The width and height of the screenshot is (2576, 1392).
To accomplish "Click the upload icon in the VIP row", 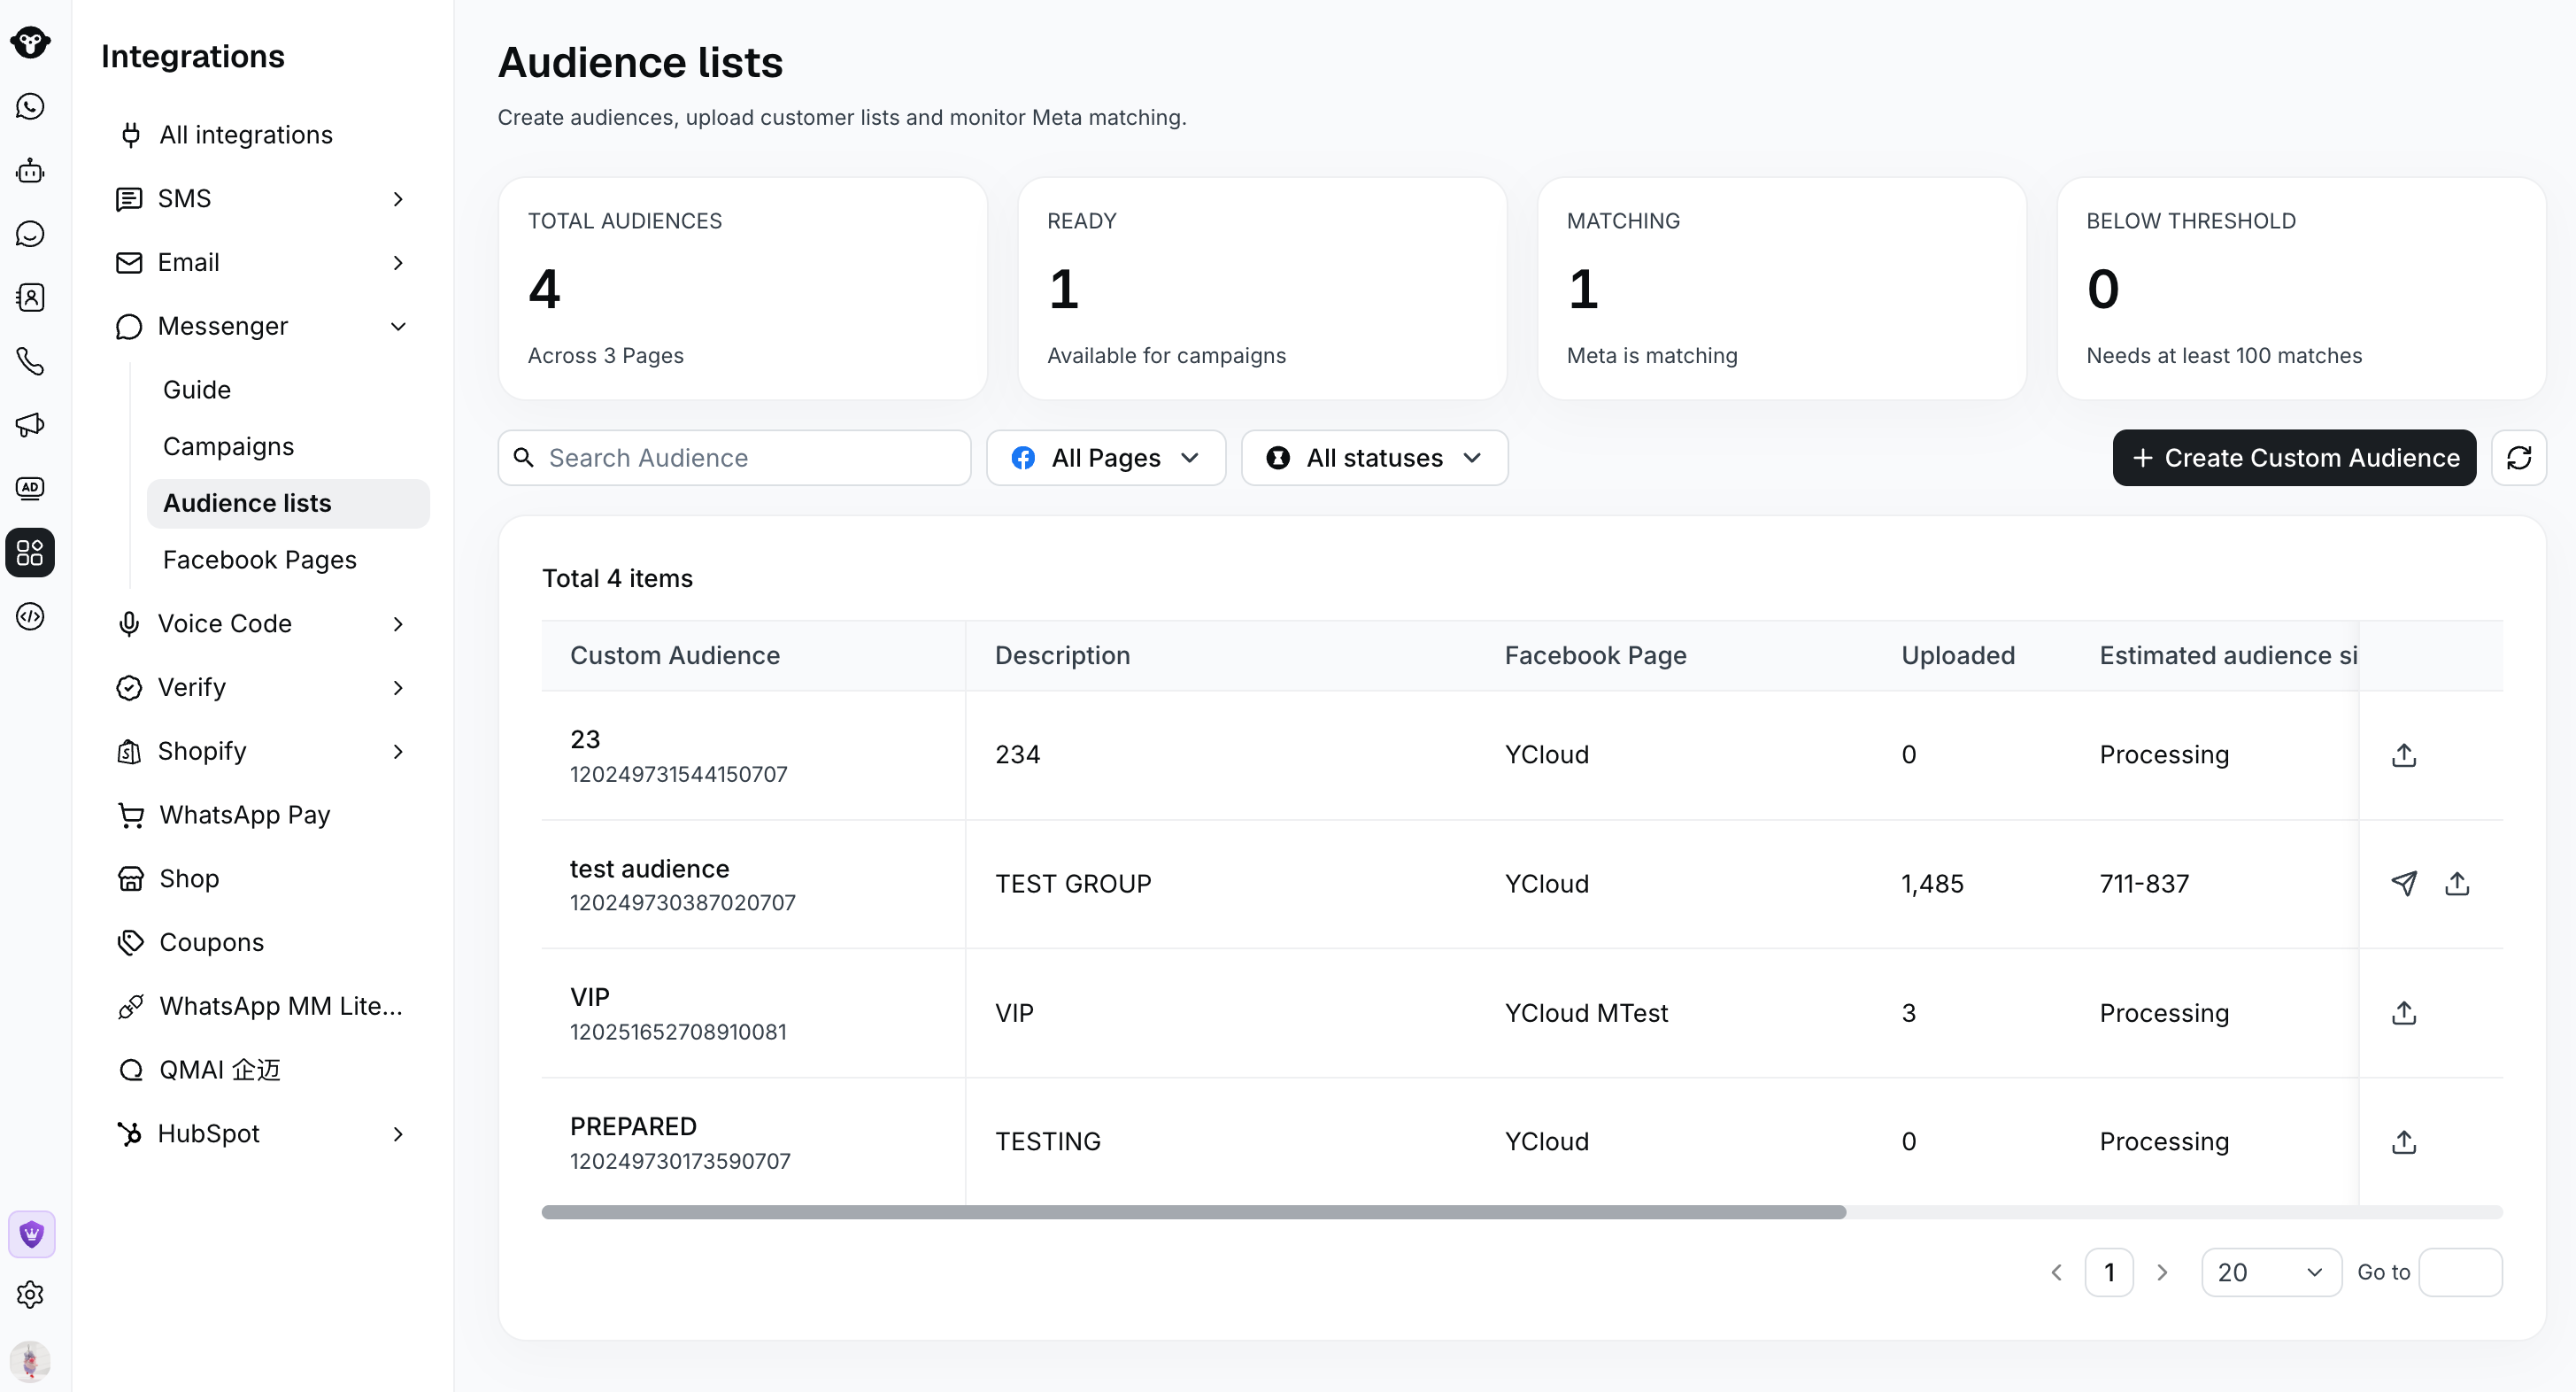I will pos(2404,1013).
